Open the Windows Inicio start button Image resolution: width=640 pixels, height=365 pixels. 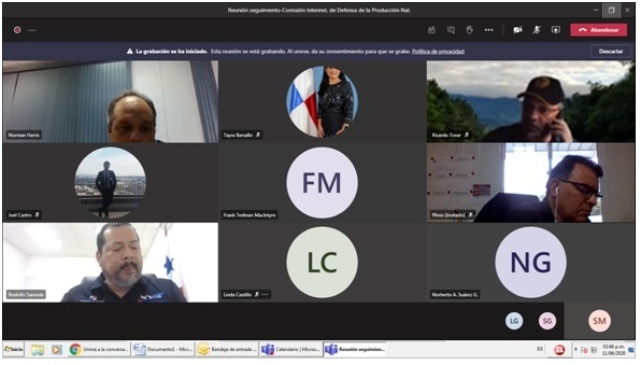coord(13,349)
